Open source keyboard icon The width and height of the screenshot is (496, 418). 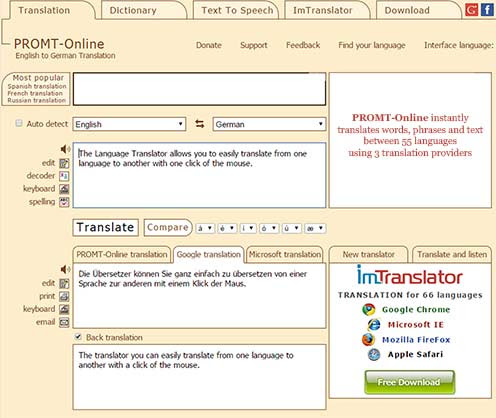64,189
